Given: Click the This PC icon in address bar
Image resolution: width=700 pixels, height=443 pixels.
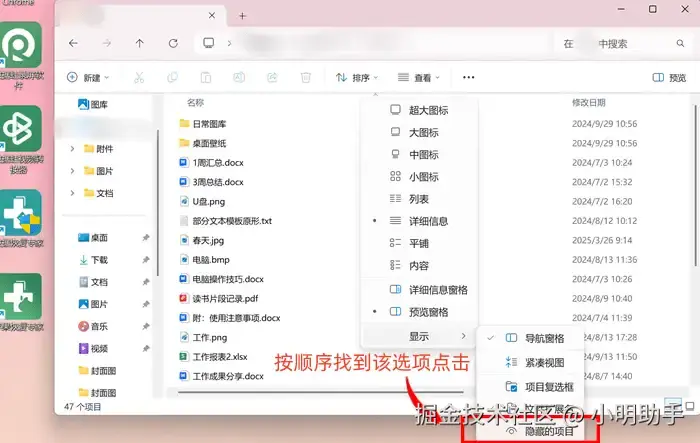Looking at the screenshot, I should coord(208,43).
